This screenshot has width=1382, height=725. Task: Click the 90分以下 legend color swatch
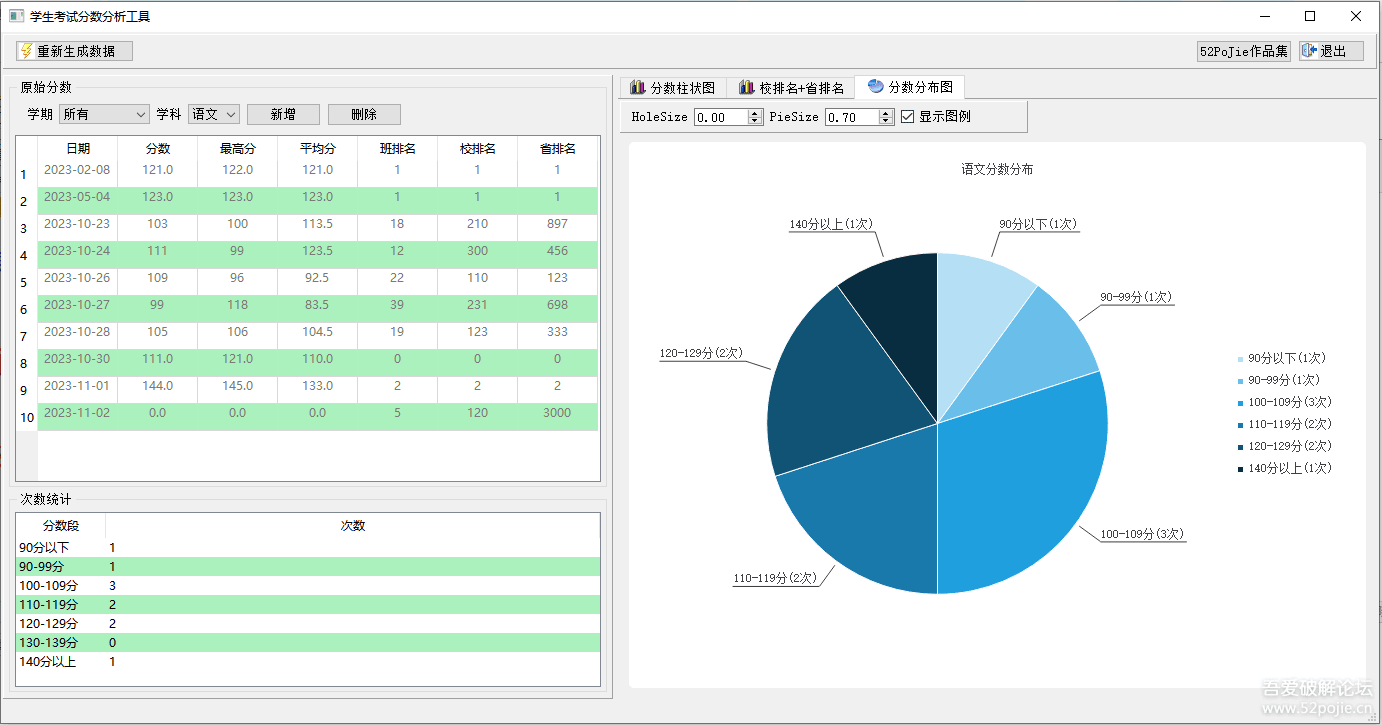1241,358
